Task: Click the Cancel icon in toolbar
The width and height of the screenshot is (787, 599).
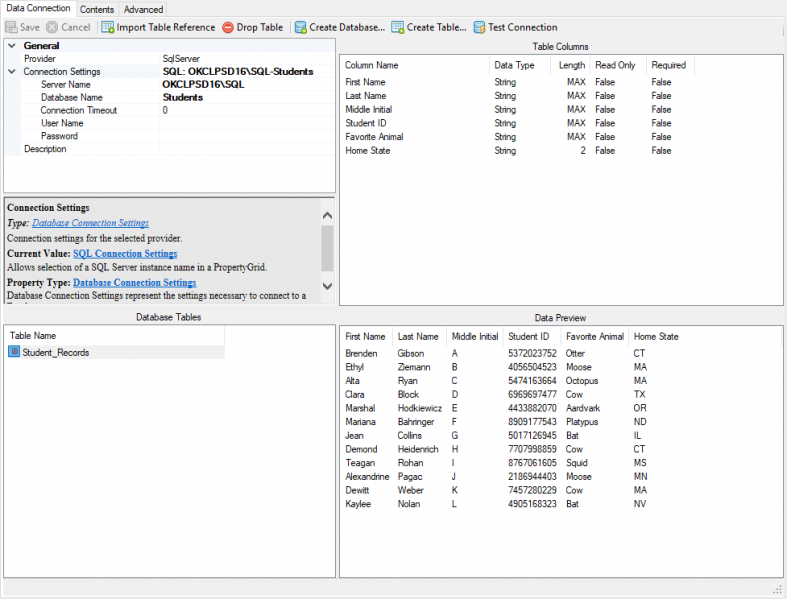Action: click(52, 27)
